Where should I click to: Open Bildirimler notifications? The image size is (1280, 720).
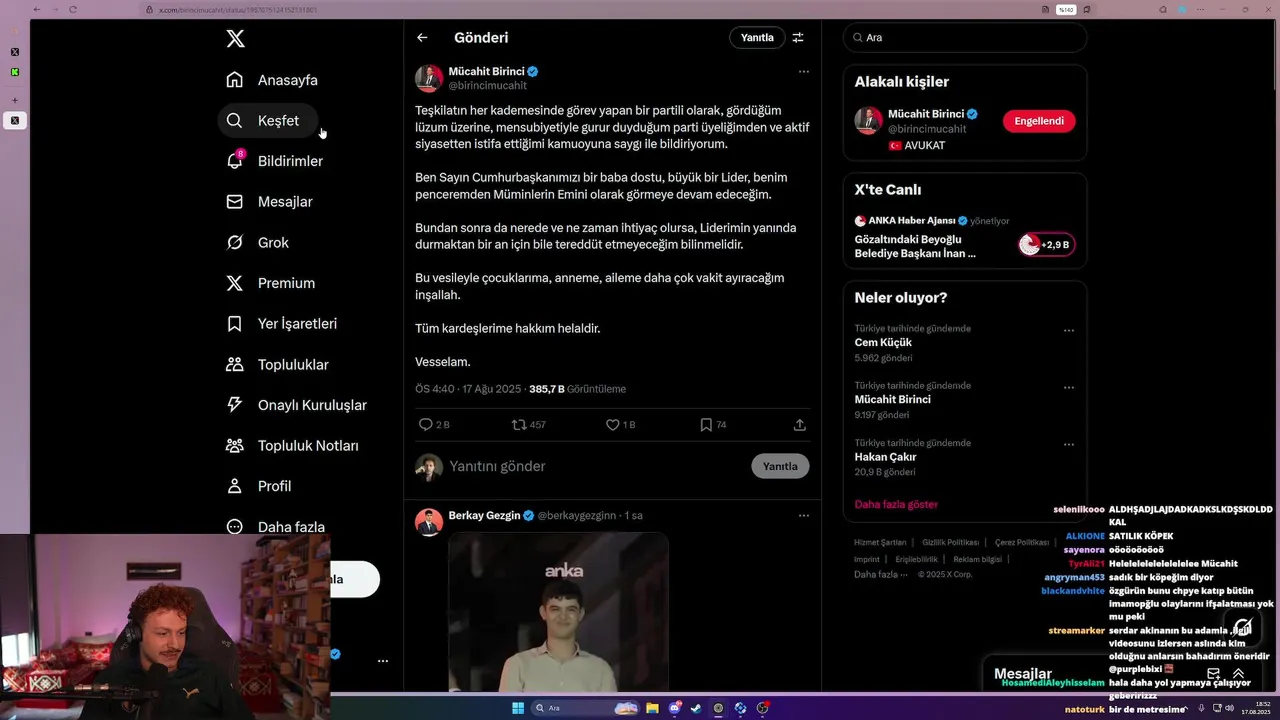pyautogui.click(x=275, y=161)
